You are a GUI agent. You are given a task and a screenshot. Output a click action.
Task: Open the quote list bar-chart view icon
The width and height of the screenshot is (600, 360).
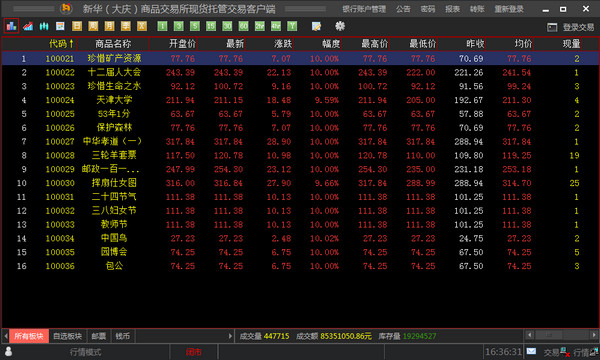[11, 26]
